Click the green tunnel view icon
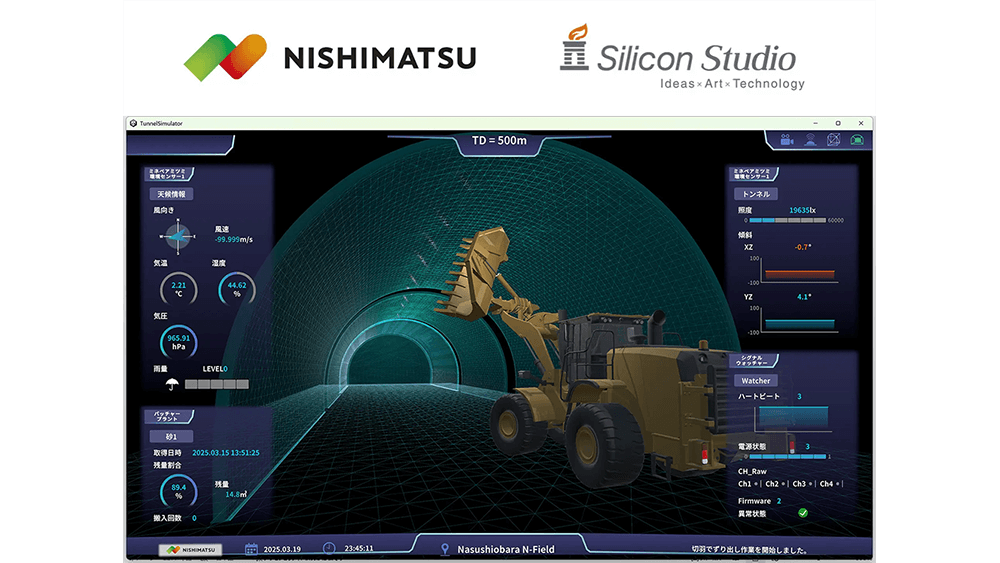1000x563 pixels. click(x=857, y=140)
